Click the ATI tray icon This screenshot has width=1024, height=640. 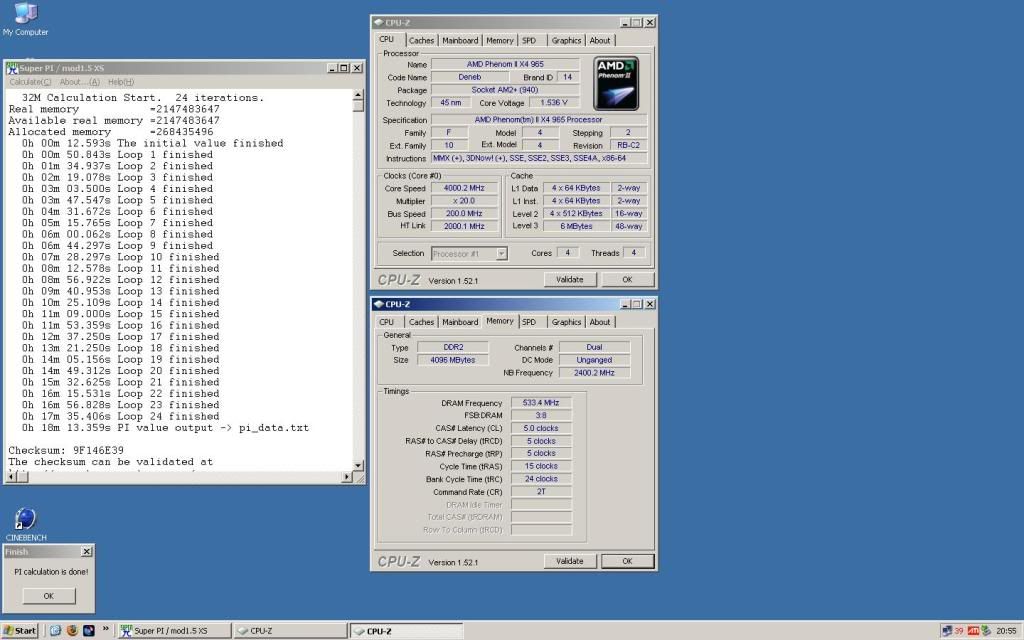(973, 631)
